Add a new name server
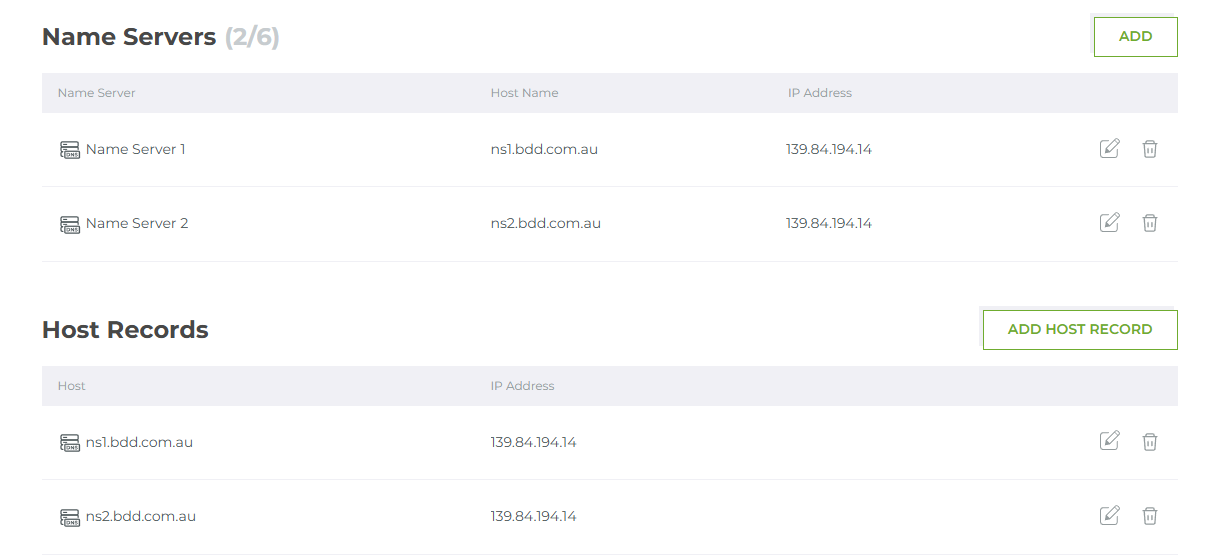1221x559 pixels. [x=1135, y=37]
